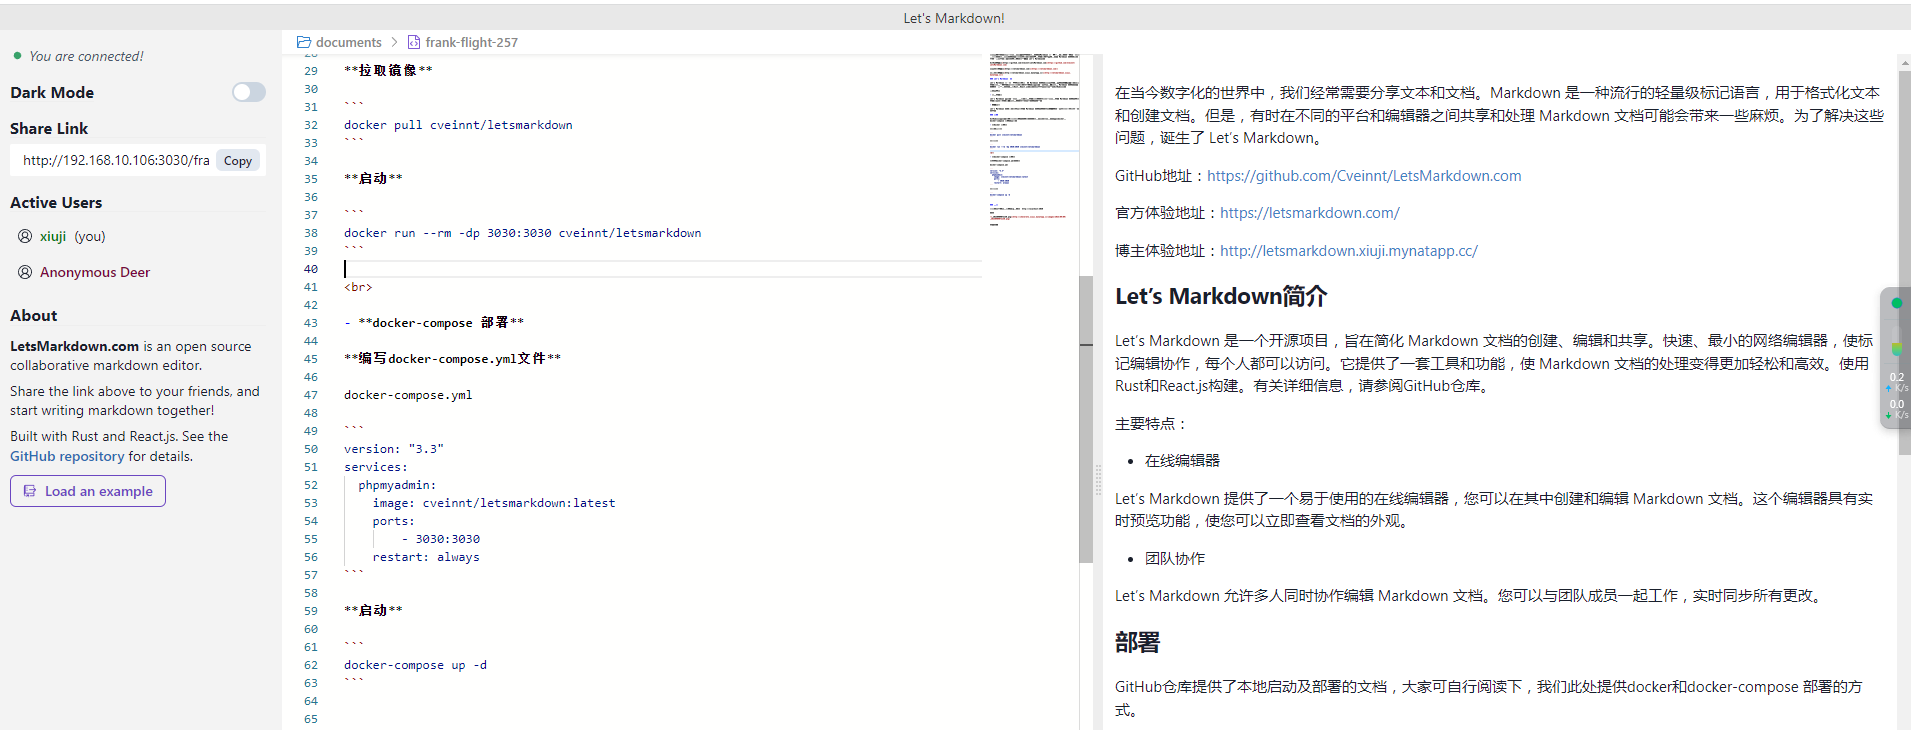Select the frank-flight-257 breadcrumb item

pos(472,42)
